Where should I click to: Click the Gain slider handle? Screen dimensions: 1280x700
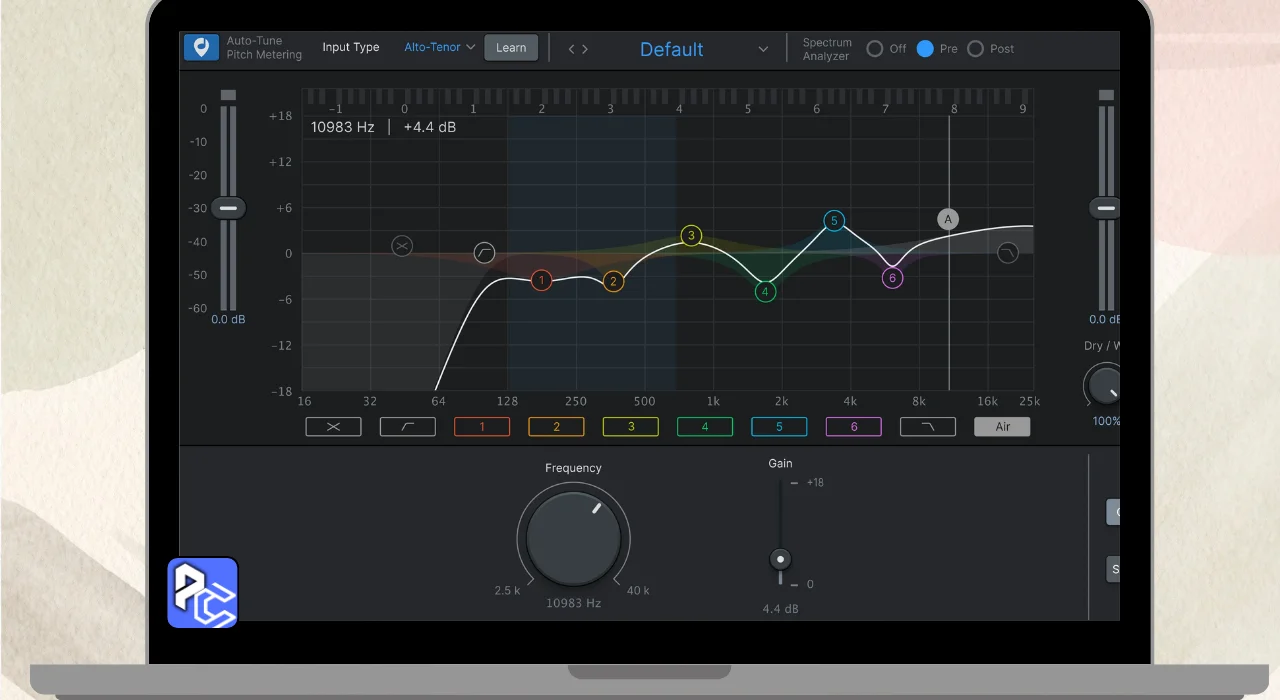781,560
